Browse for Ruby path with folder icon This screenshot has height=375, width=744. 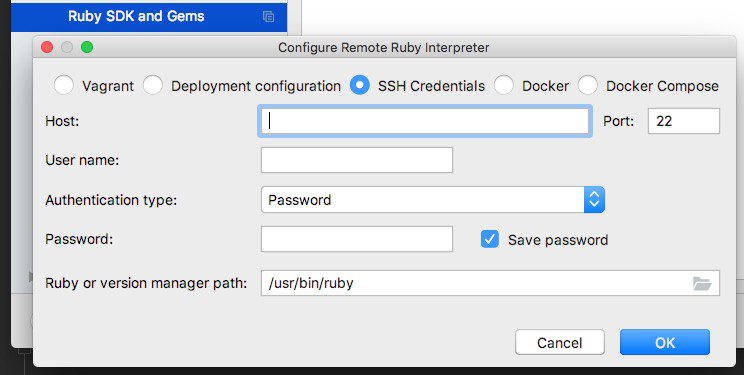[x=702, y=283]
